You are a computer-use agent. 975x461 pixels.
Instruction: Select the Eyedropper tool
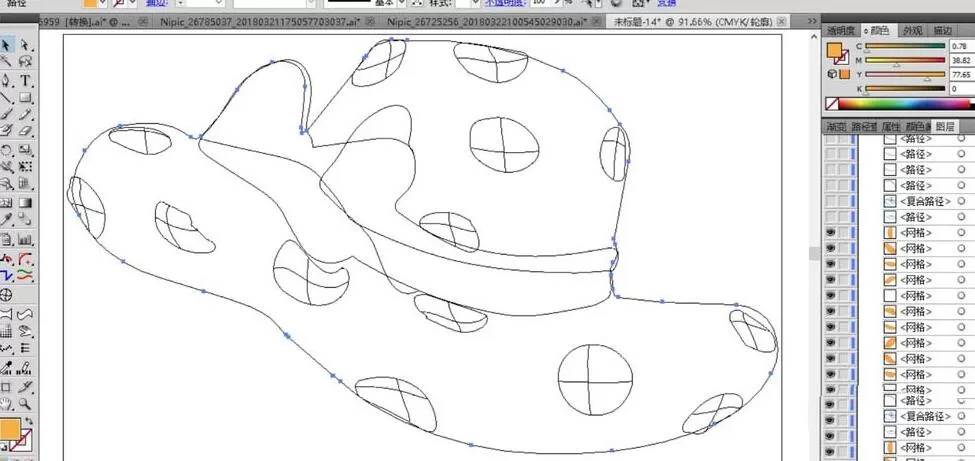point(6,219)
